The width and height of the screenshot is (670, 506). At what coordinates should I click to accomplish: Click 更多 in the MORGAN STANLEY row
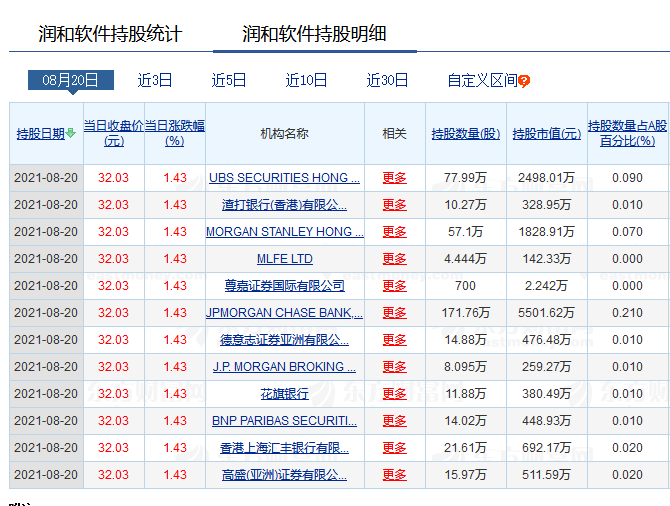point(394,232)
